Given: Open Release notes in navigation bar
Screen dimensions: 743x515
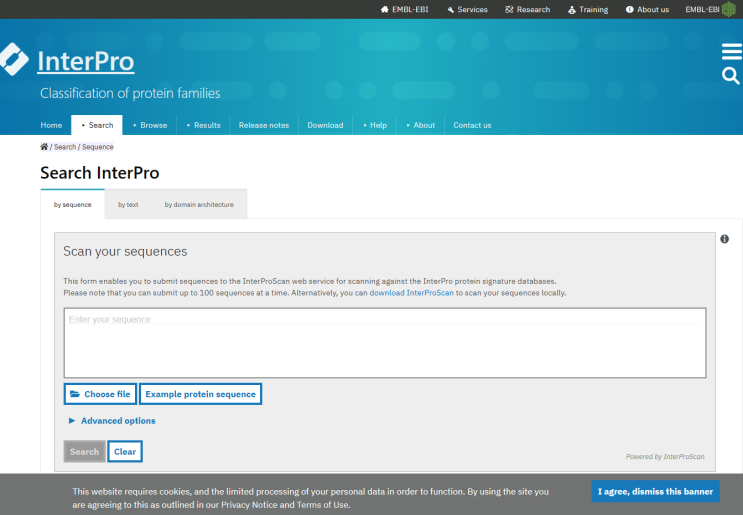Looking at the screenshot, I should 264,125.
